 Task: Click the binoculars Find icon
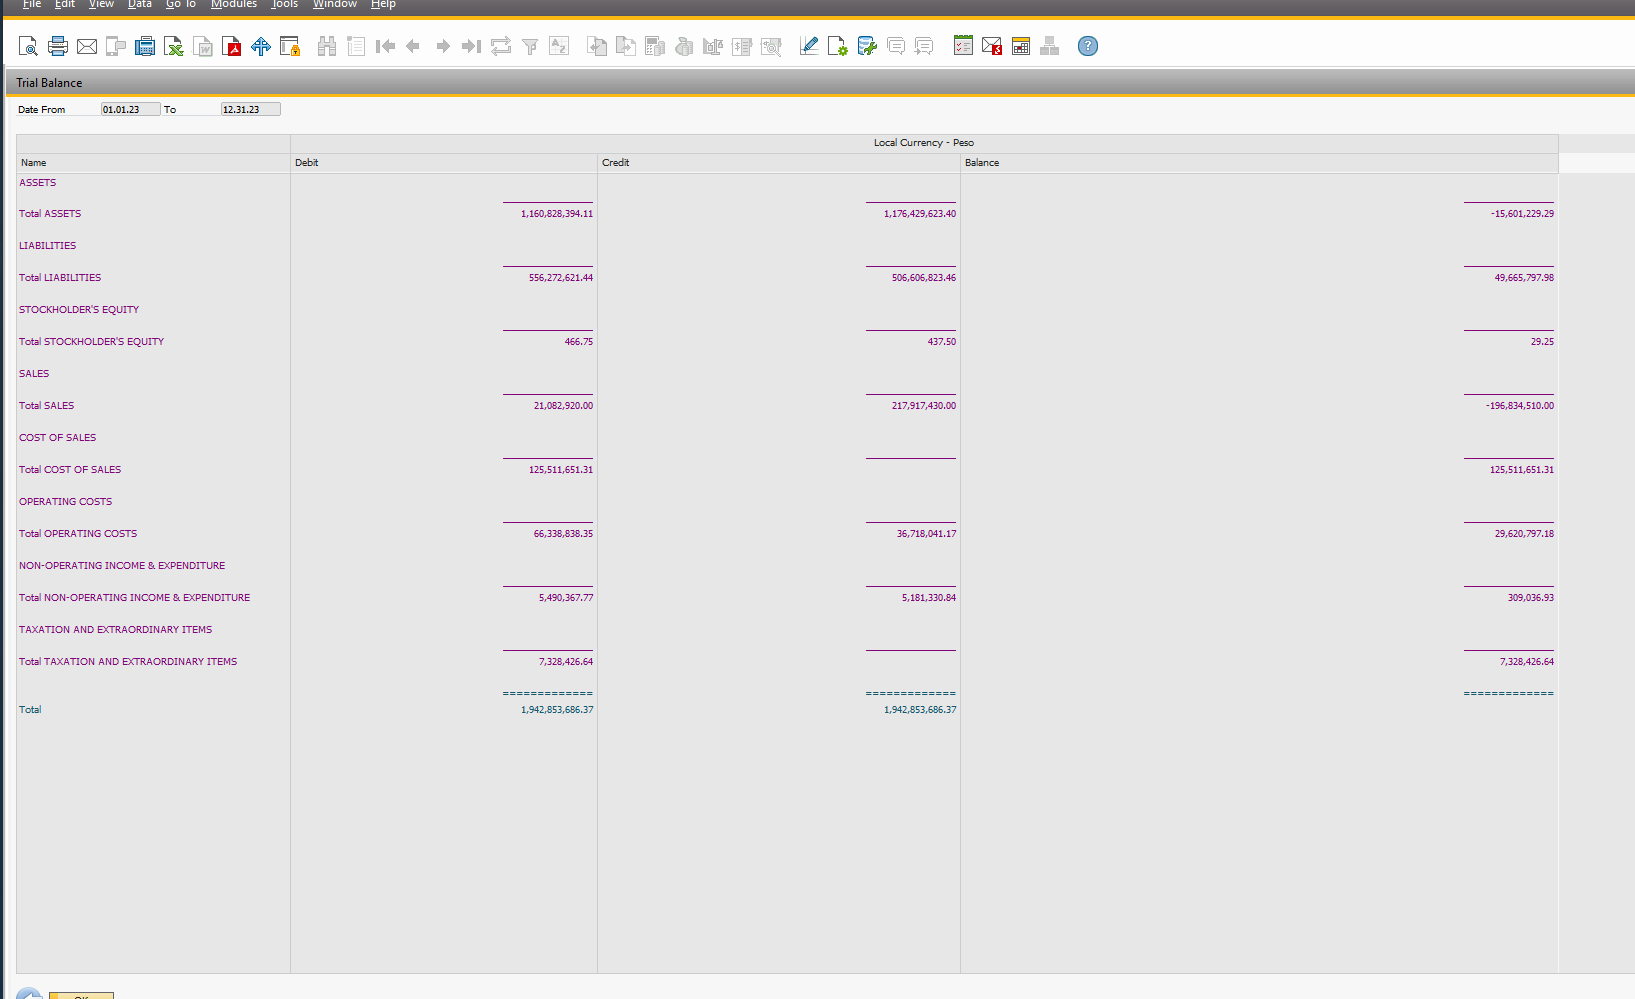(x=327, y=46)
